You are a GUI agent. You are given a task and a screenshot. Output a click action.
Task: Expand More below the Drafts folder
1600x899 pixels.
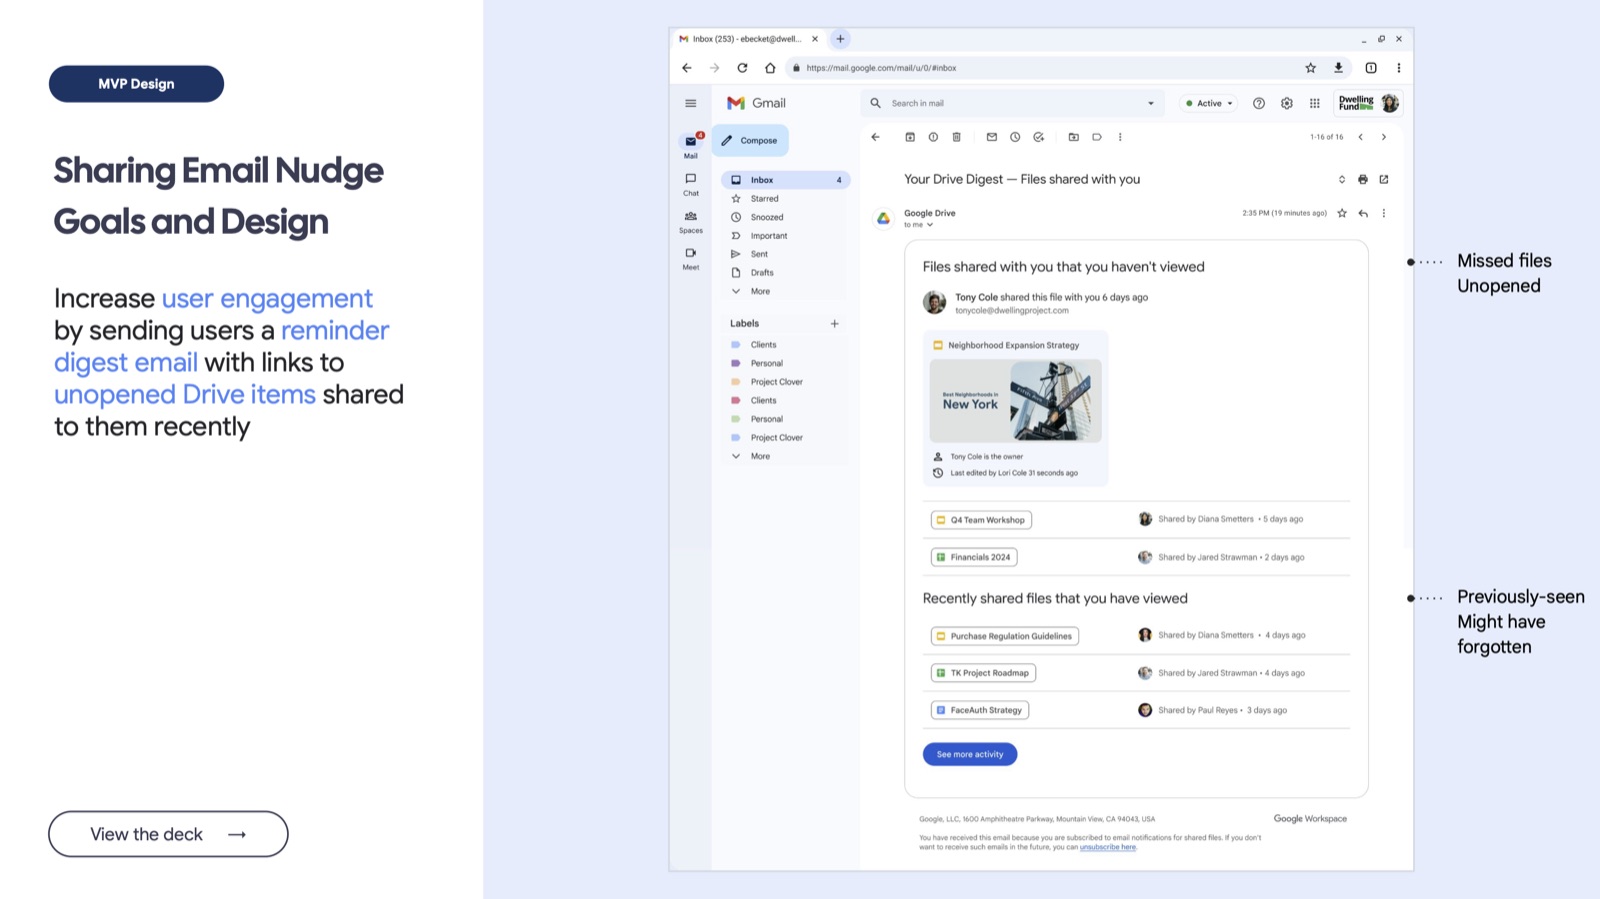pos(761,291)
